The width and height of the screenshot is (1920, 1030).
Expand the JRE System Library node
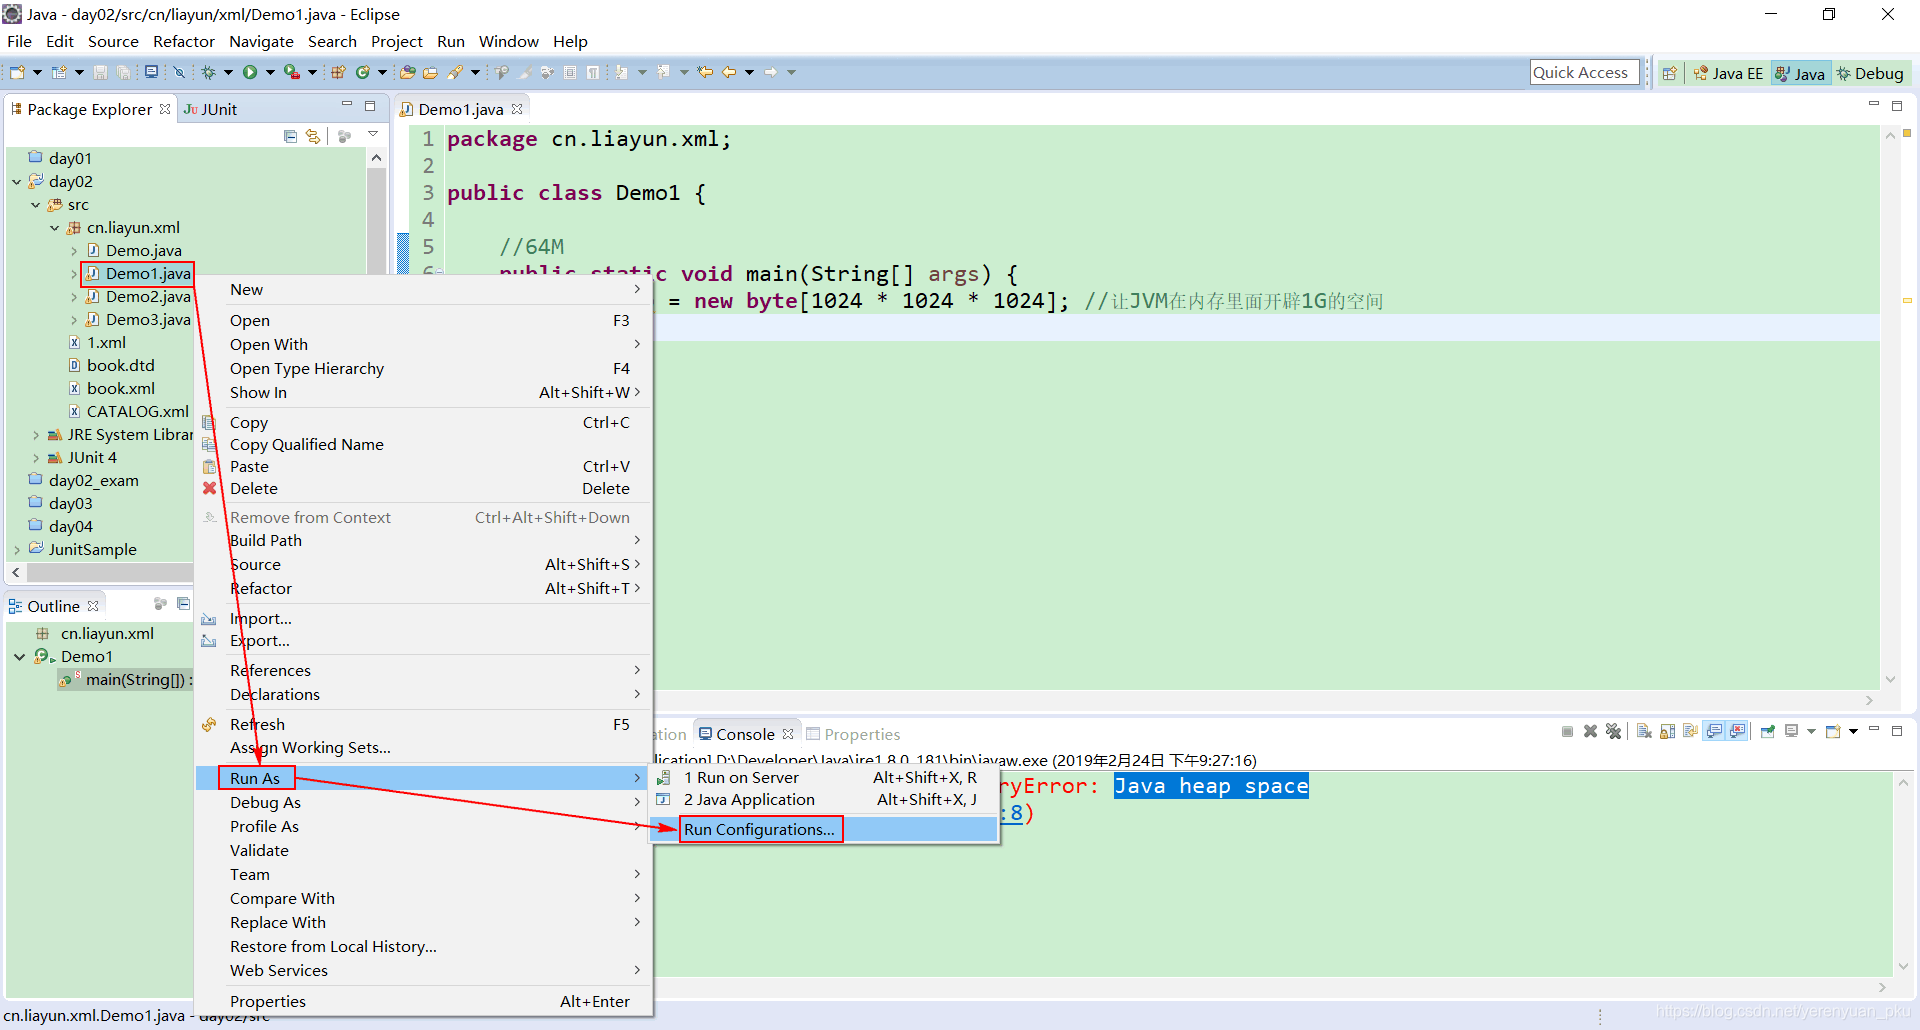(36, 435)
